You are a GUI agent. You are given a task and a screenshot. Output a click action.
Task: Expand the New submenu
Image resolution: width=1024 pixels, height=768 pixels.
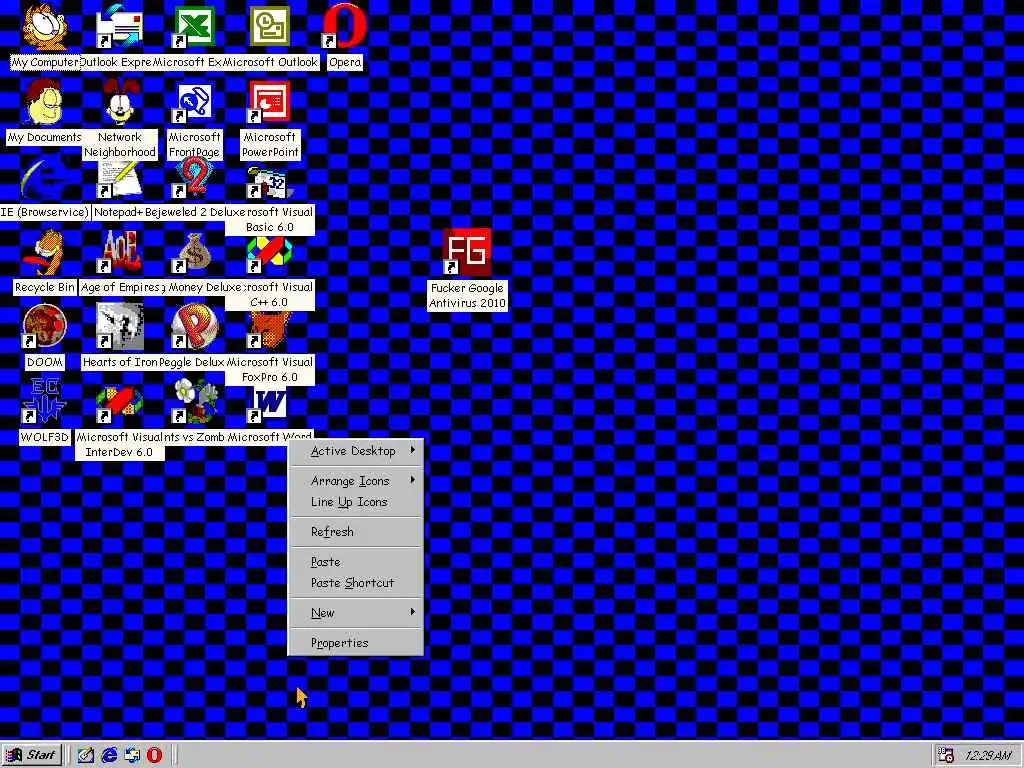pos(356,613)
